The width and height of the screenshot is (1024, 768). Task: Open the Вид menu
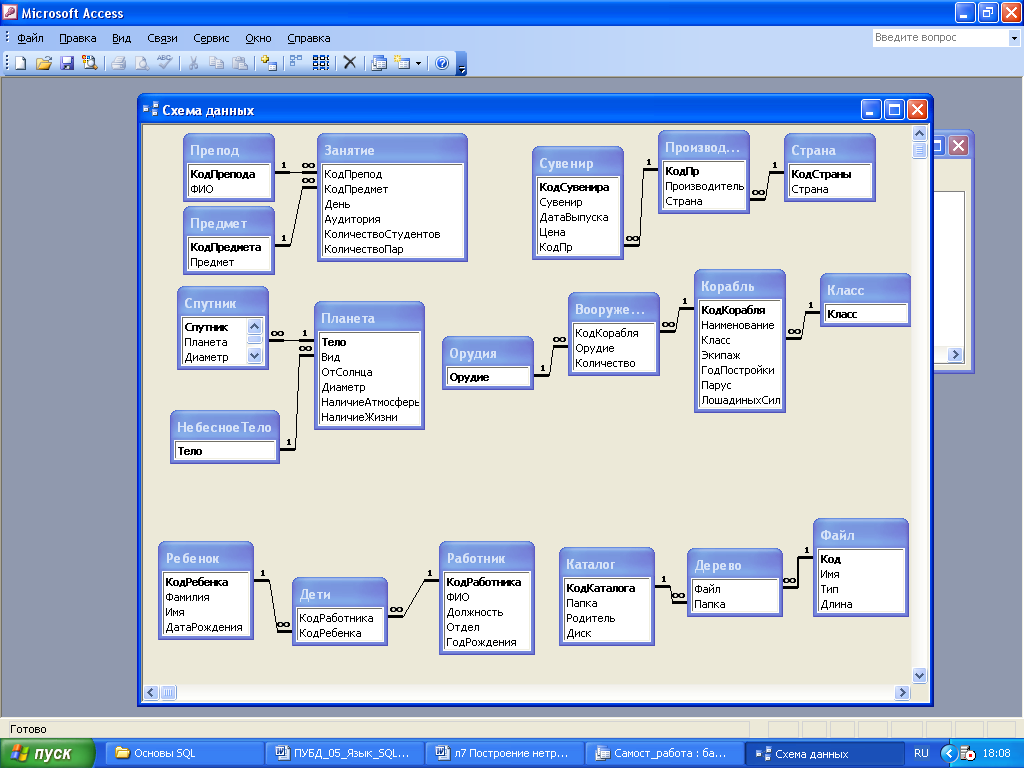point(121,38)
